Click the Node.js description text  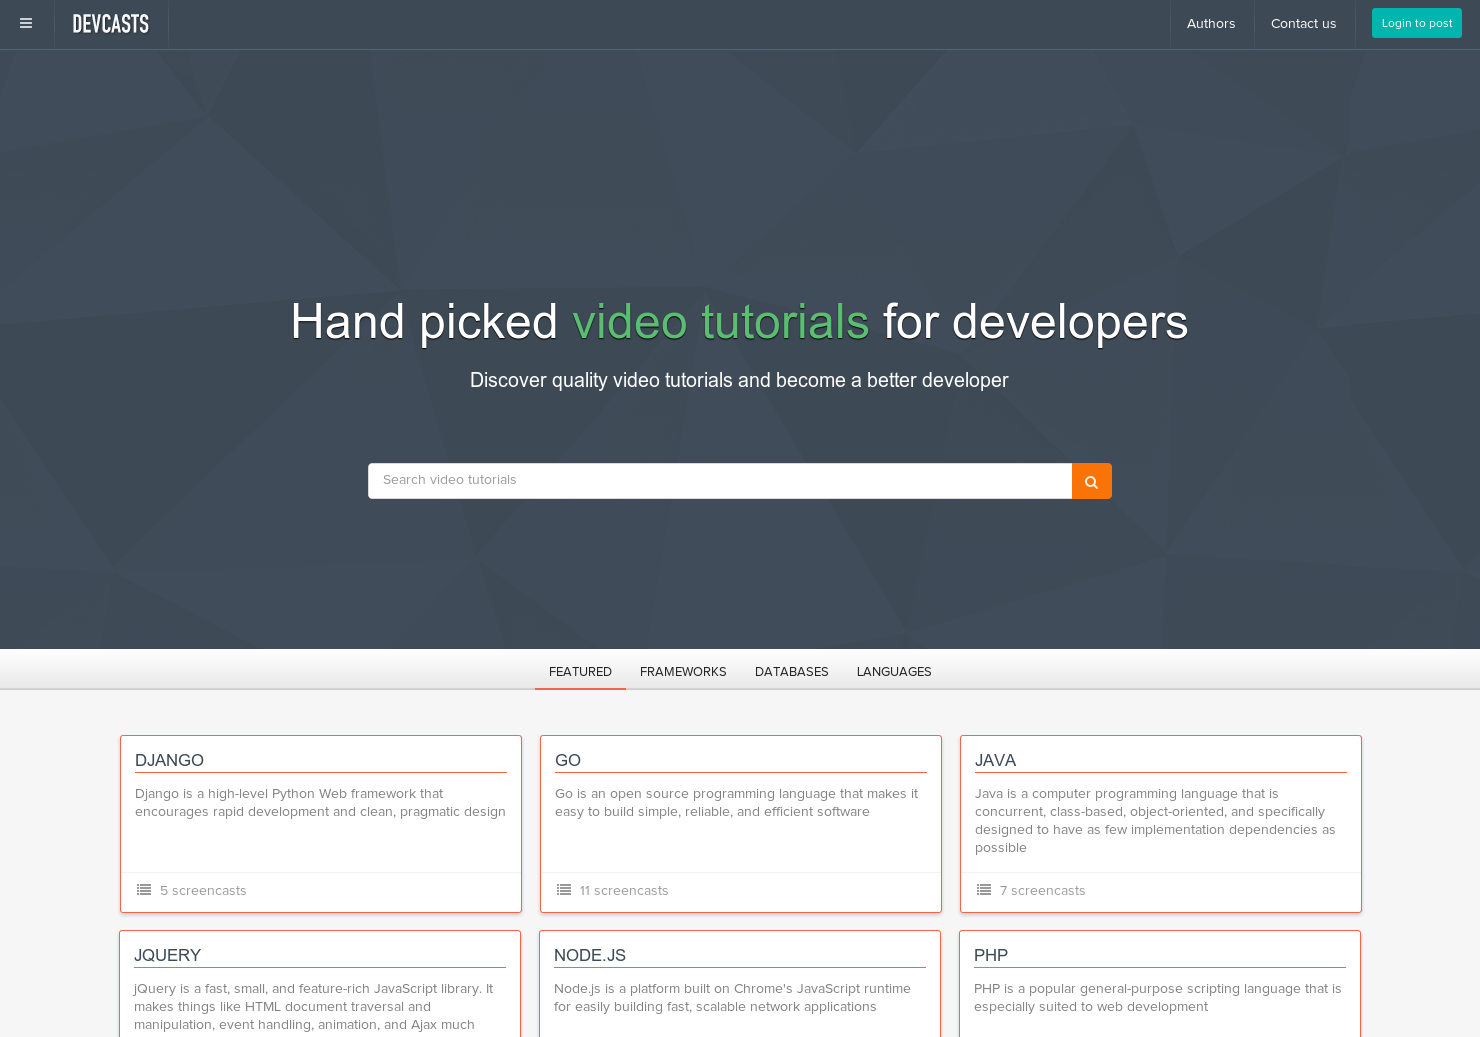pos(732,997)
